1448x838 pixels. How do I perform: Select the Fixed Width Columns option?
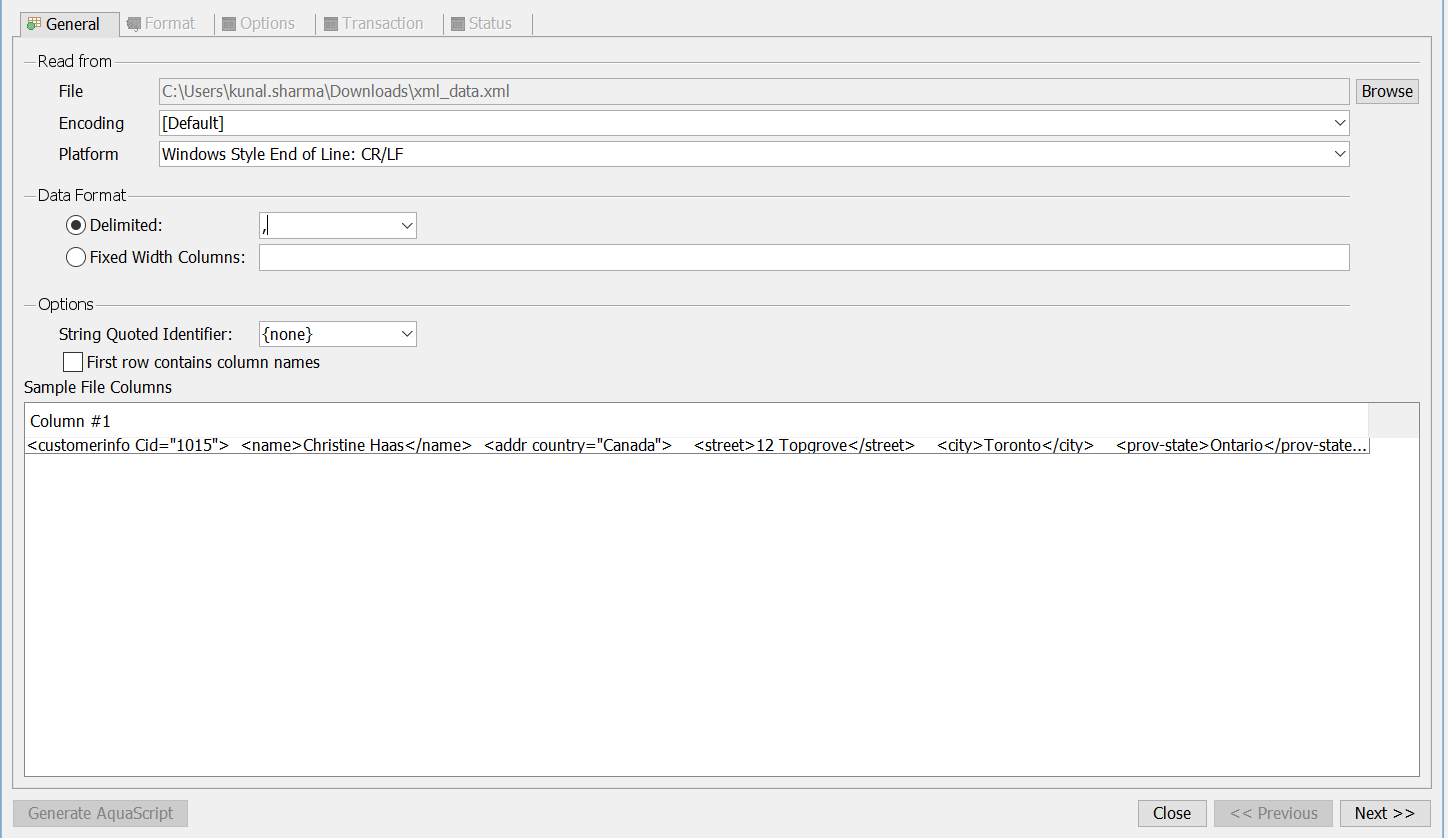76,257
